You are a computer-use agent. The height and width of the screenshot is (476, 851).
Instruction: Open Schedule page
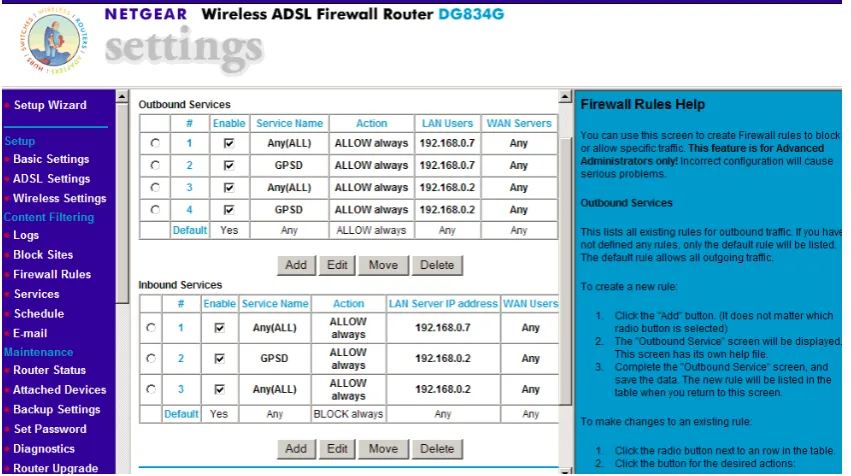coord(39,314)
